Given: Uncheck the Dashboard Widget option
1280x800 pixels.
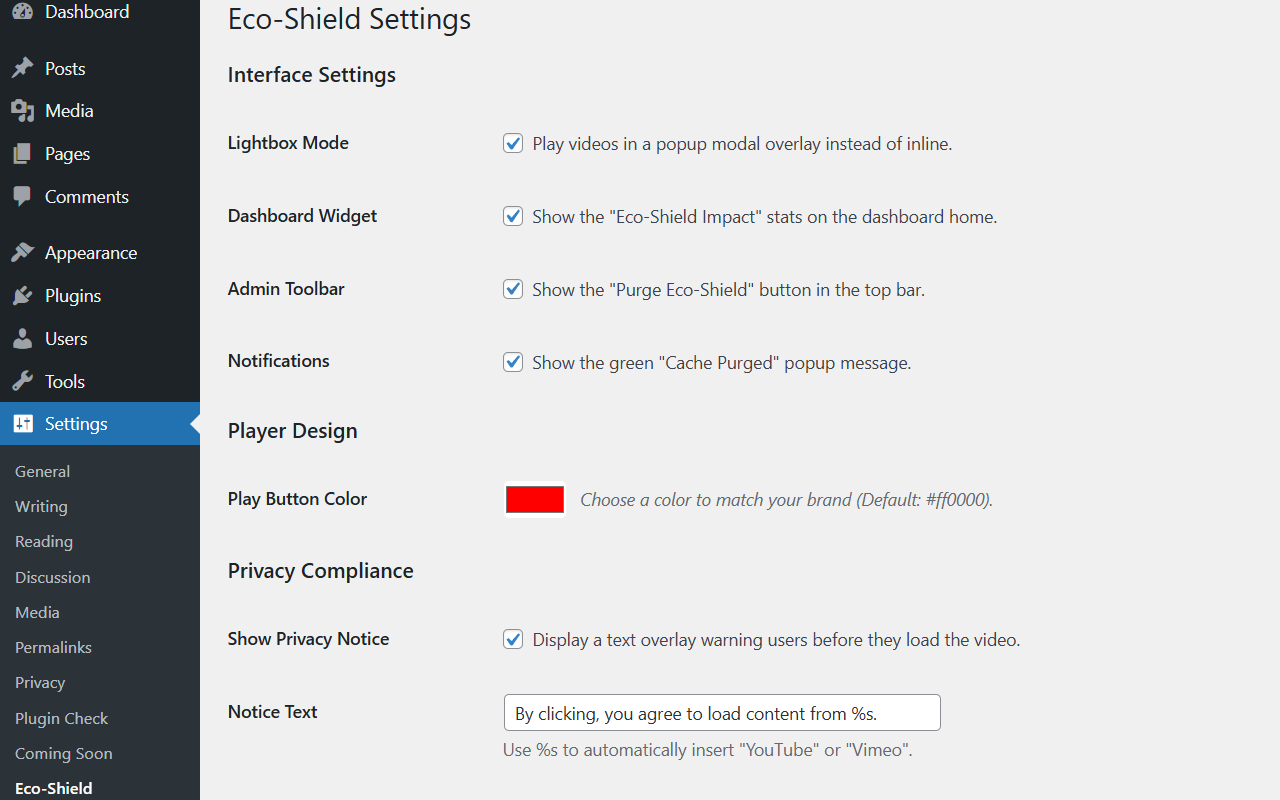Looking at the screenshot, I should (513, 216).
